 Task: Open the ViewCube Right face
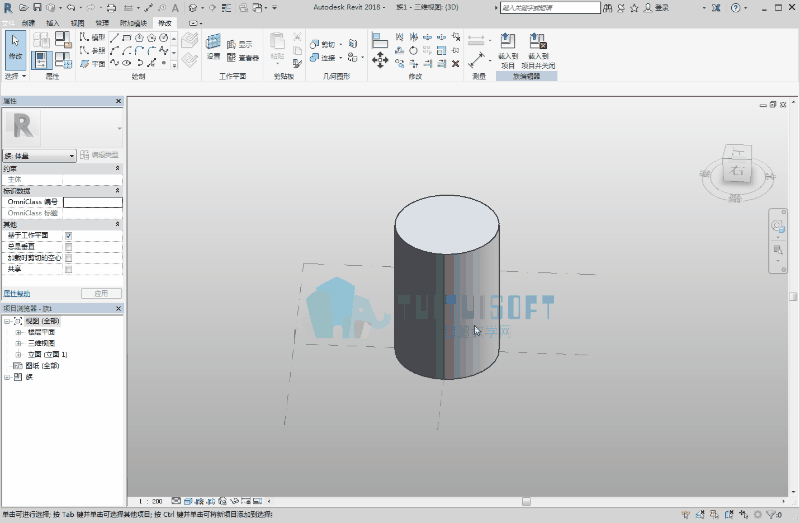pyautogui.click(x=737, y=170)
